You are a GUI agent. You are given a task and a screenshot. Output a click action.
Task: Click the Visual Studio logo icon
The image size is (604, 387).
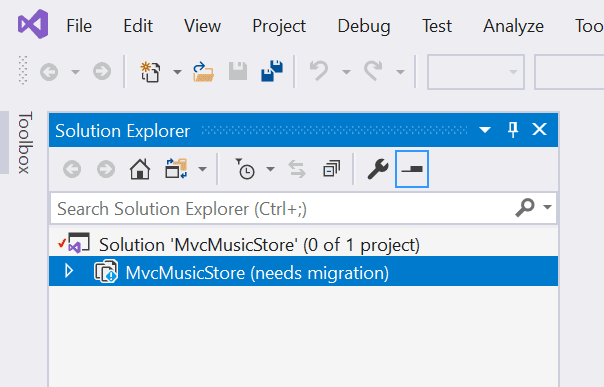33,24
